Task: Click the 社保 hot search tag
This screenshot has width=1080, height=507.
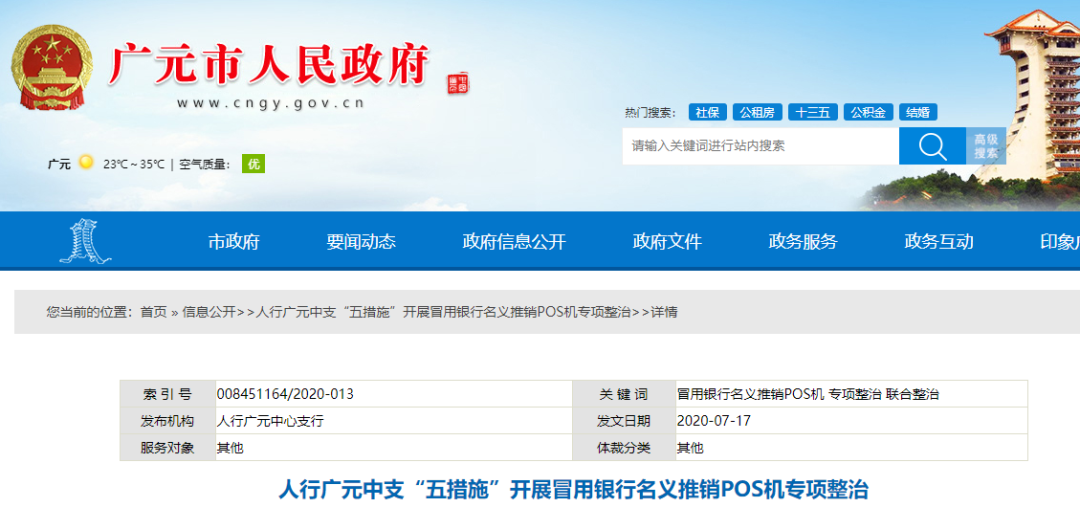Action: (x=707, y=112)
